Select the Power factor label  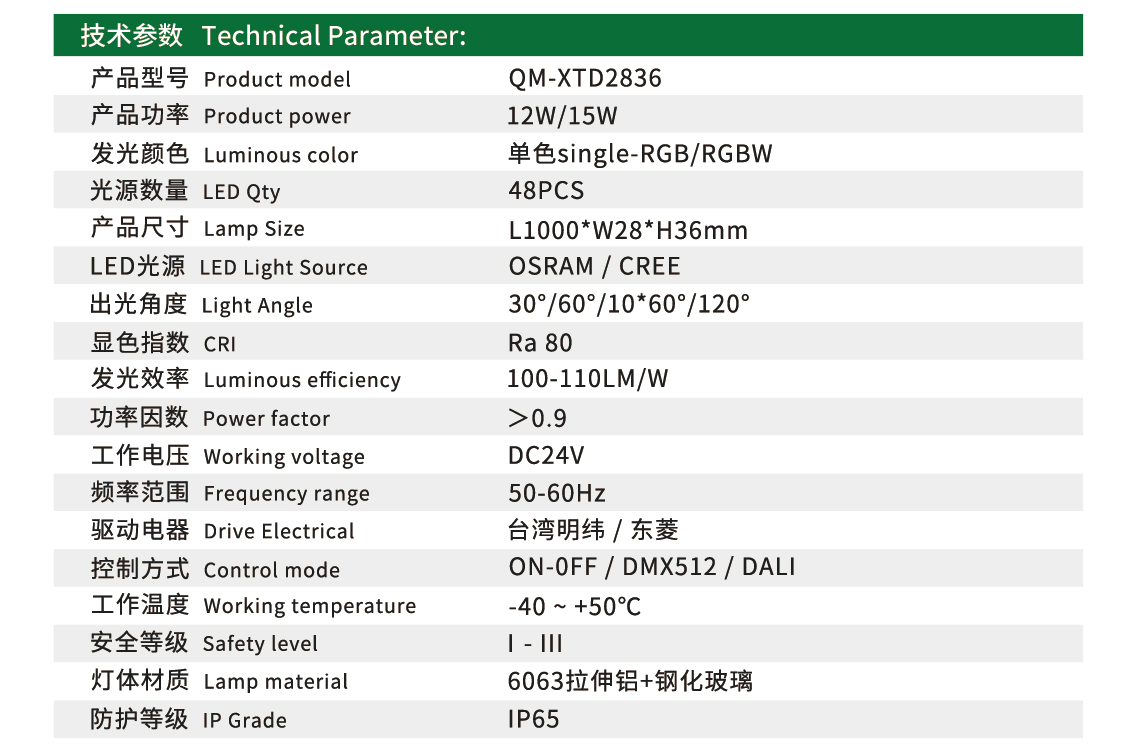coord(266,419)
